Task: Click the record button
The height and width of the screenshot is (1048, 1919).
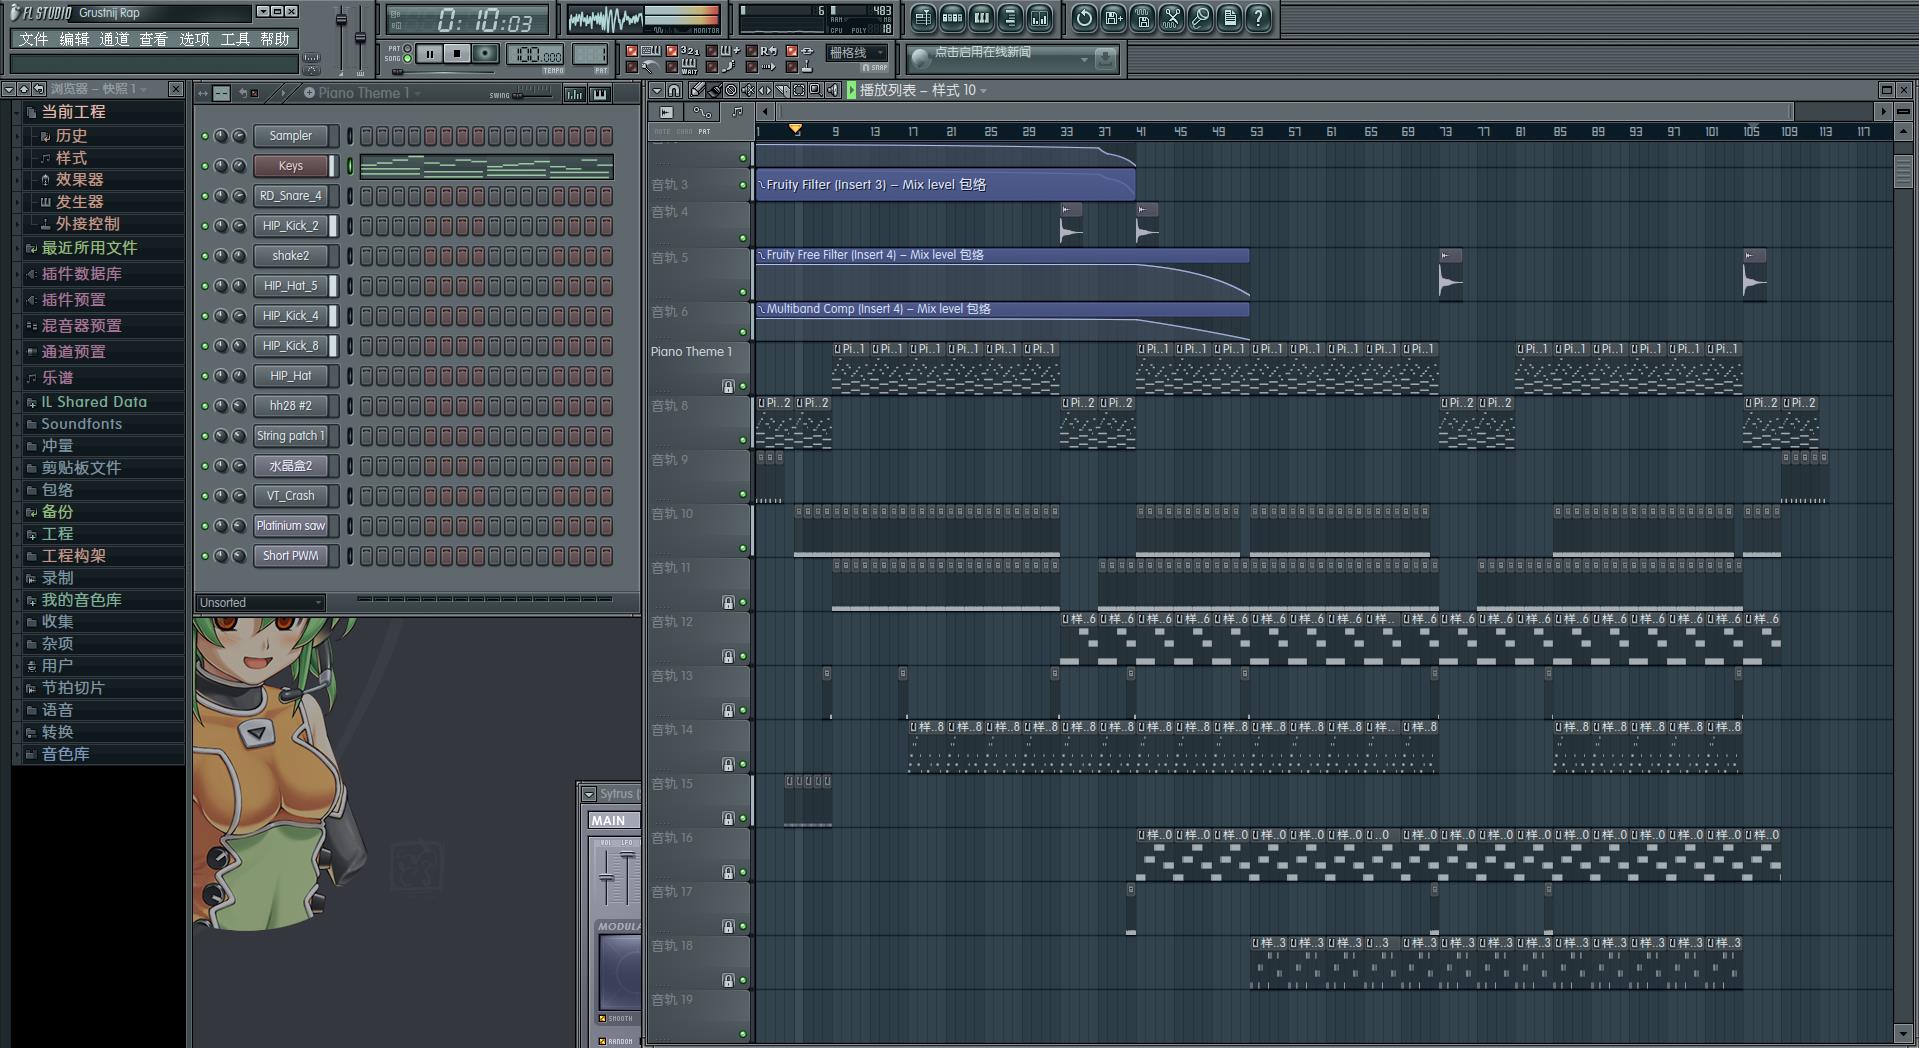Action: [x=485, y=54]
